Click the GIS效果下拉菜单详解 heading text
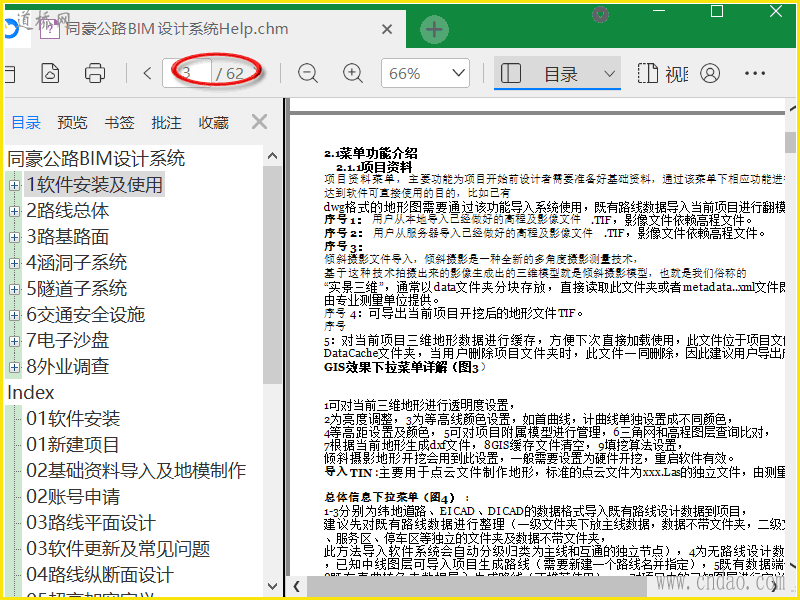Viewport: 800px width, 600px height. pos(385,367)
